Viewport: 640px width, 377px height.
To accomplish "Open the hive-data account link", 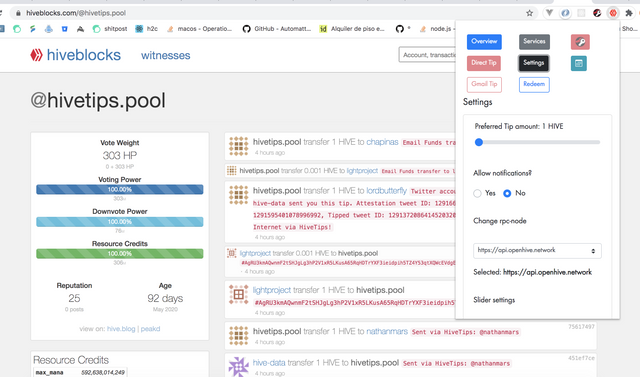I will 269,362.
